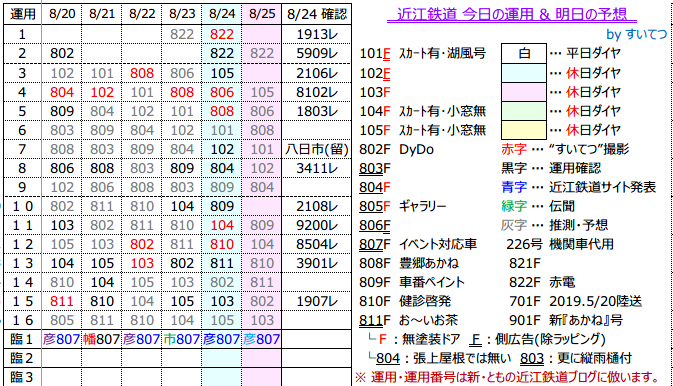Select the 3901レ confirmation cell
Image resolution: width=673 pixels, height=386 pixels.
317,263
